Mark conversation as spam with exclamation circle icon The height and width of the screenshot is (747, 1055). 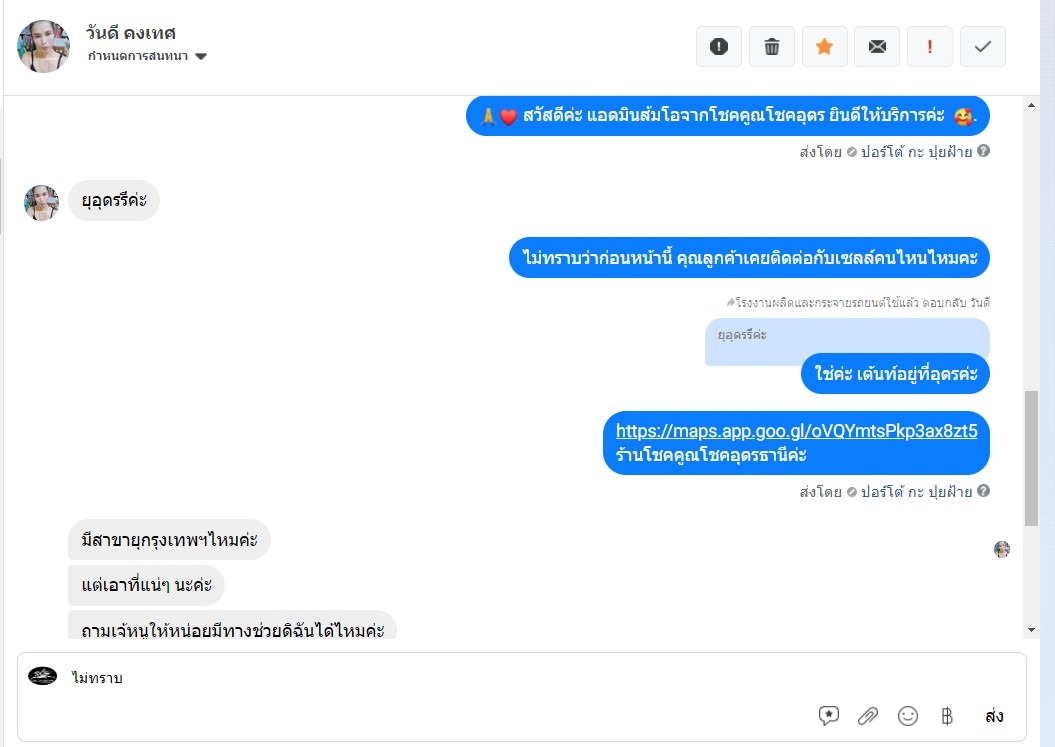[x=719, y=46]
